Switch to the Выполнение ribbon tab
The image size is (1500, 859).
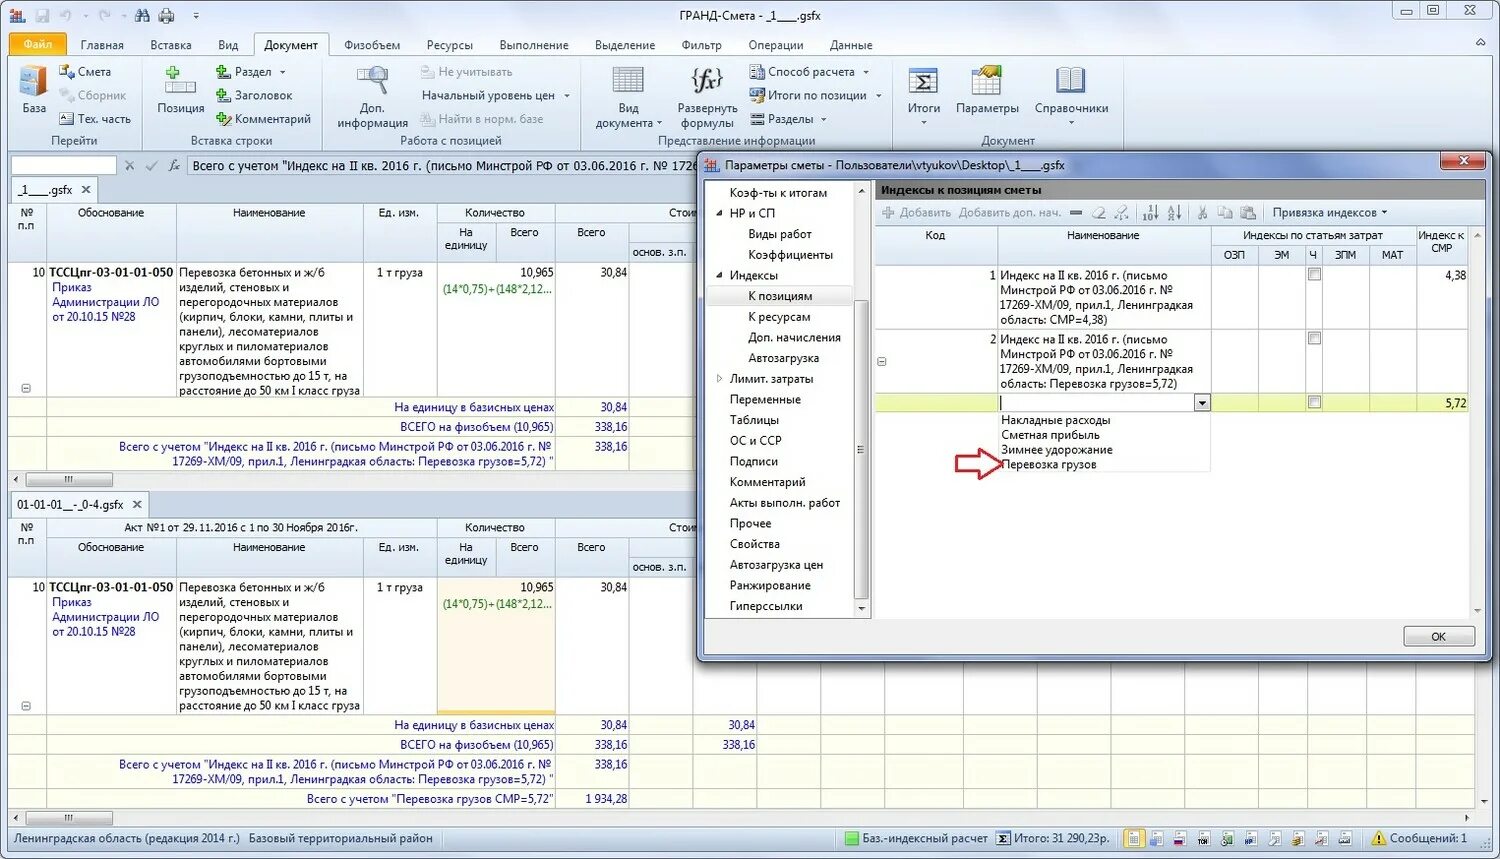click(534, 45)
